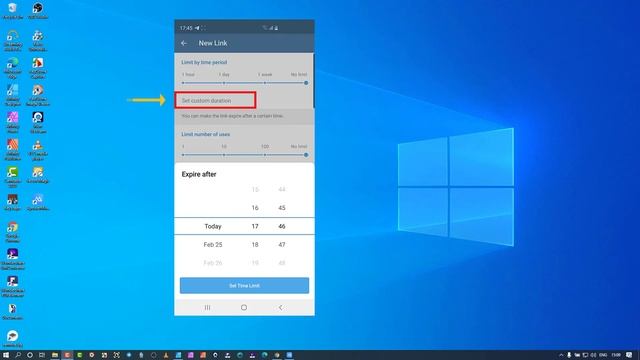Click the Set Time Limit button
The image size is (640, 360).
[244, 285]
